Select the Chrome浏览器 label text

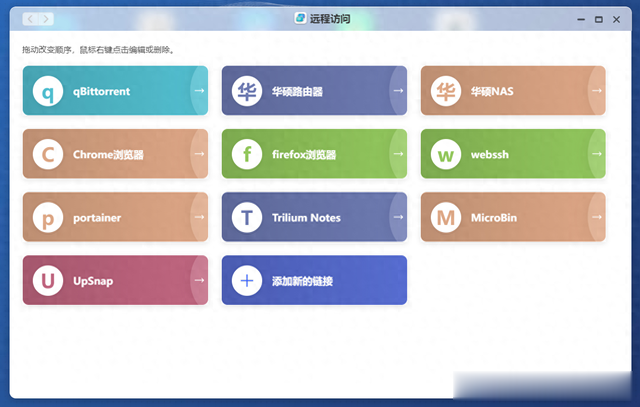point(108,155)
